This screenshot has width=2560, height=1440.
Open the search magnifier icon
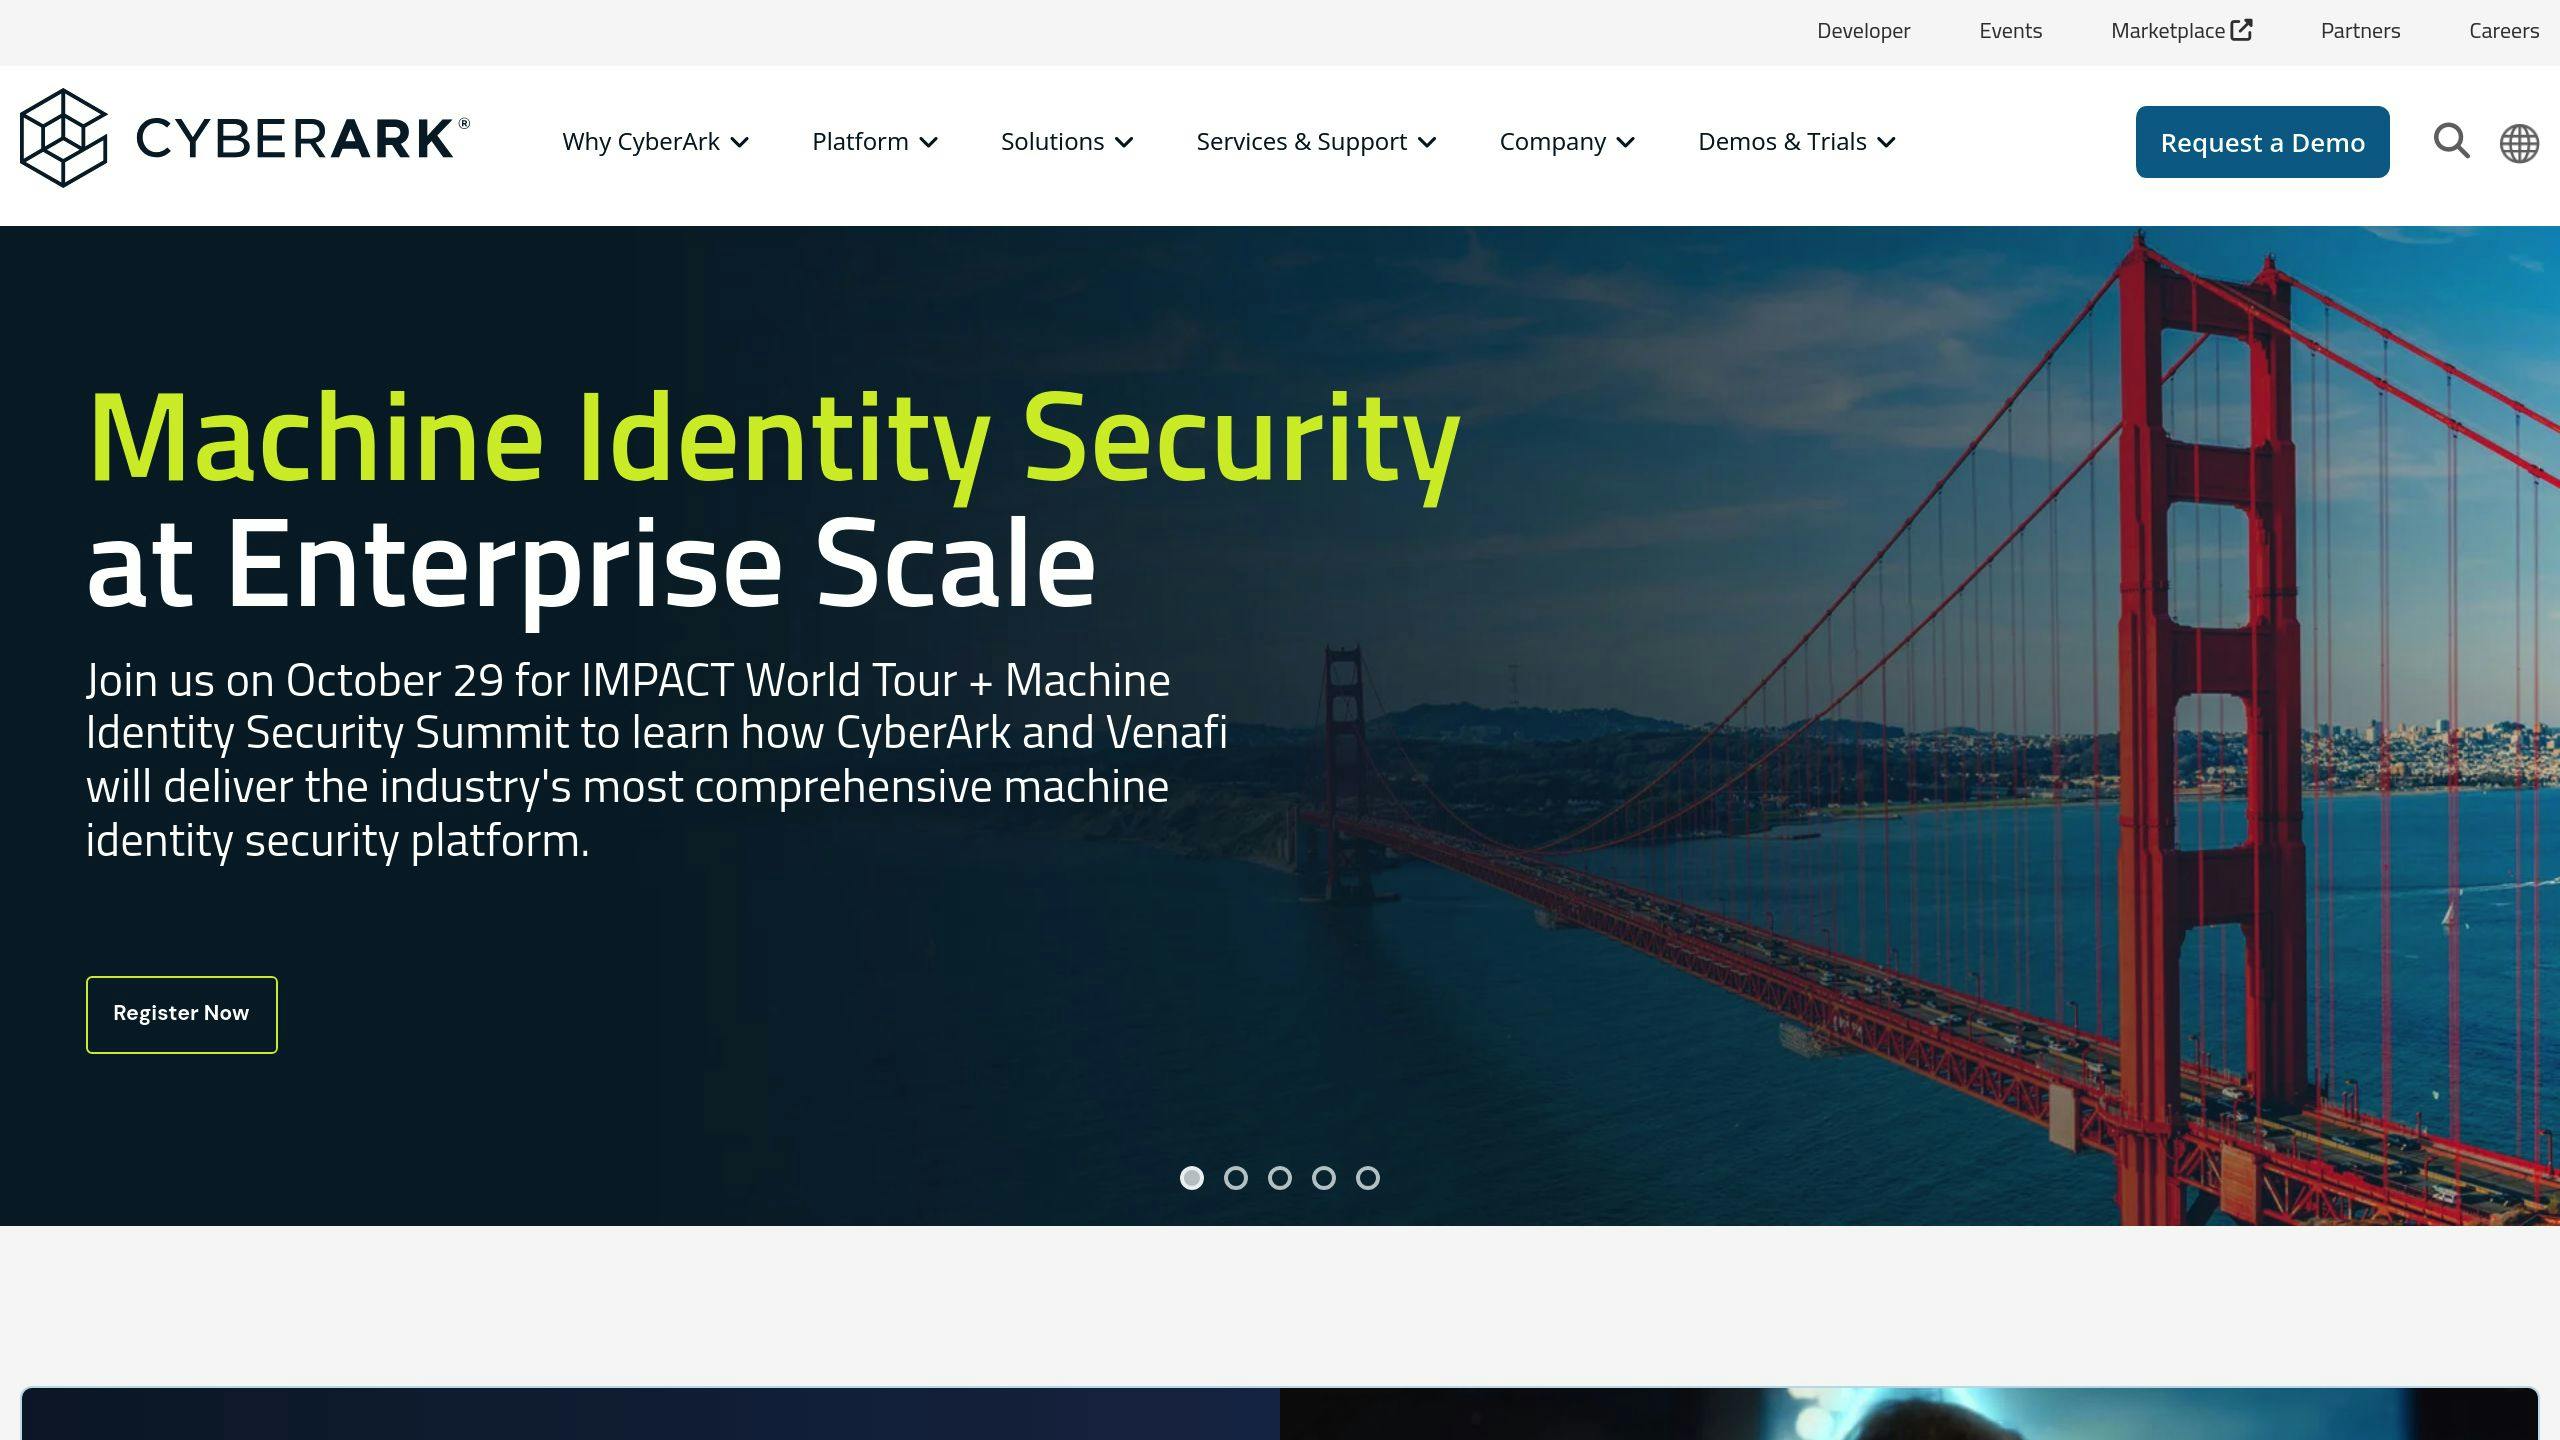coord(2451,141)
